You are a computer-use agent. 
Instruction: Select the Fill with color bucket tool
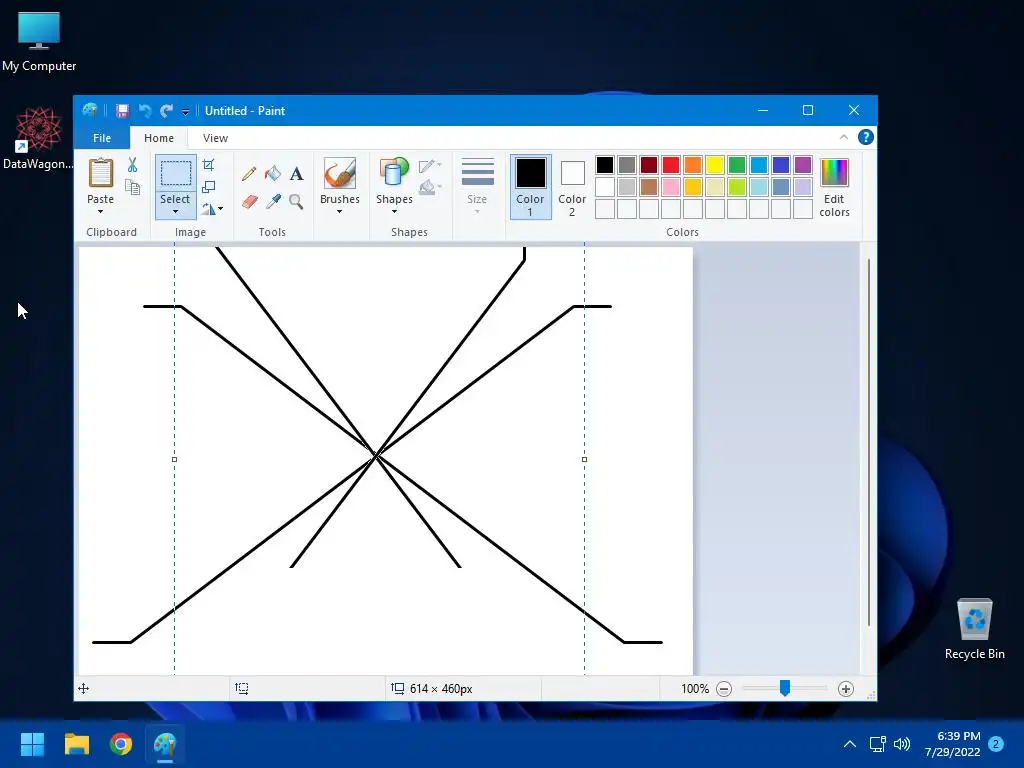point(273,174)
